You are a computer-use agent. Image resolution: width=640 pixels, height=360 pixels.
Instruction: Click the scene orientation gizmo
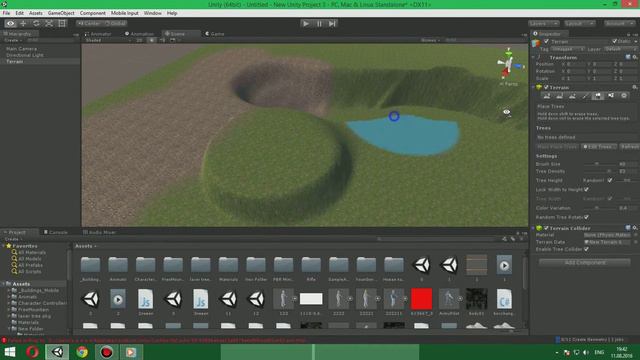[508, 65]
